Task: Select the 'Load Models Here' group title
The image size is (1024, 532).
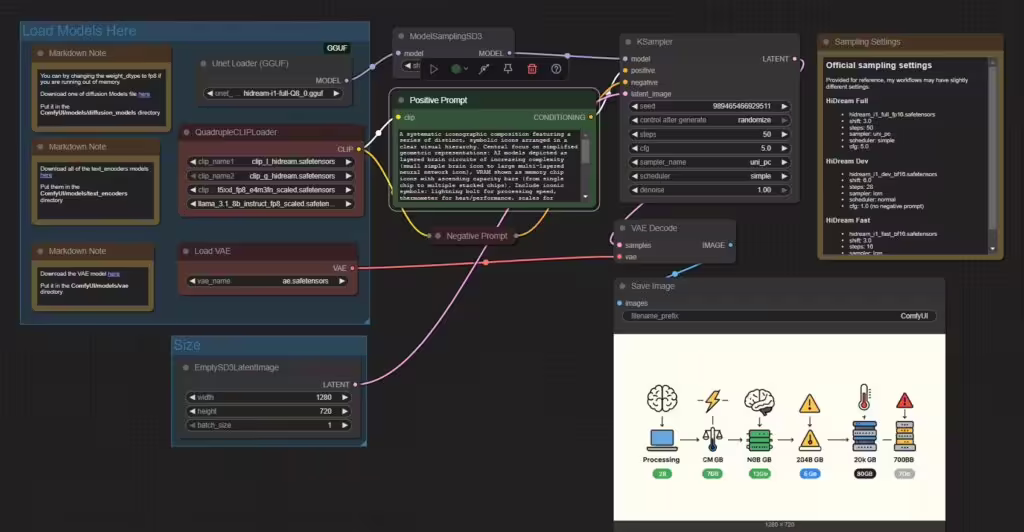Action: [x=79, y=31]
